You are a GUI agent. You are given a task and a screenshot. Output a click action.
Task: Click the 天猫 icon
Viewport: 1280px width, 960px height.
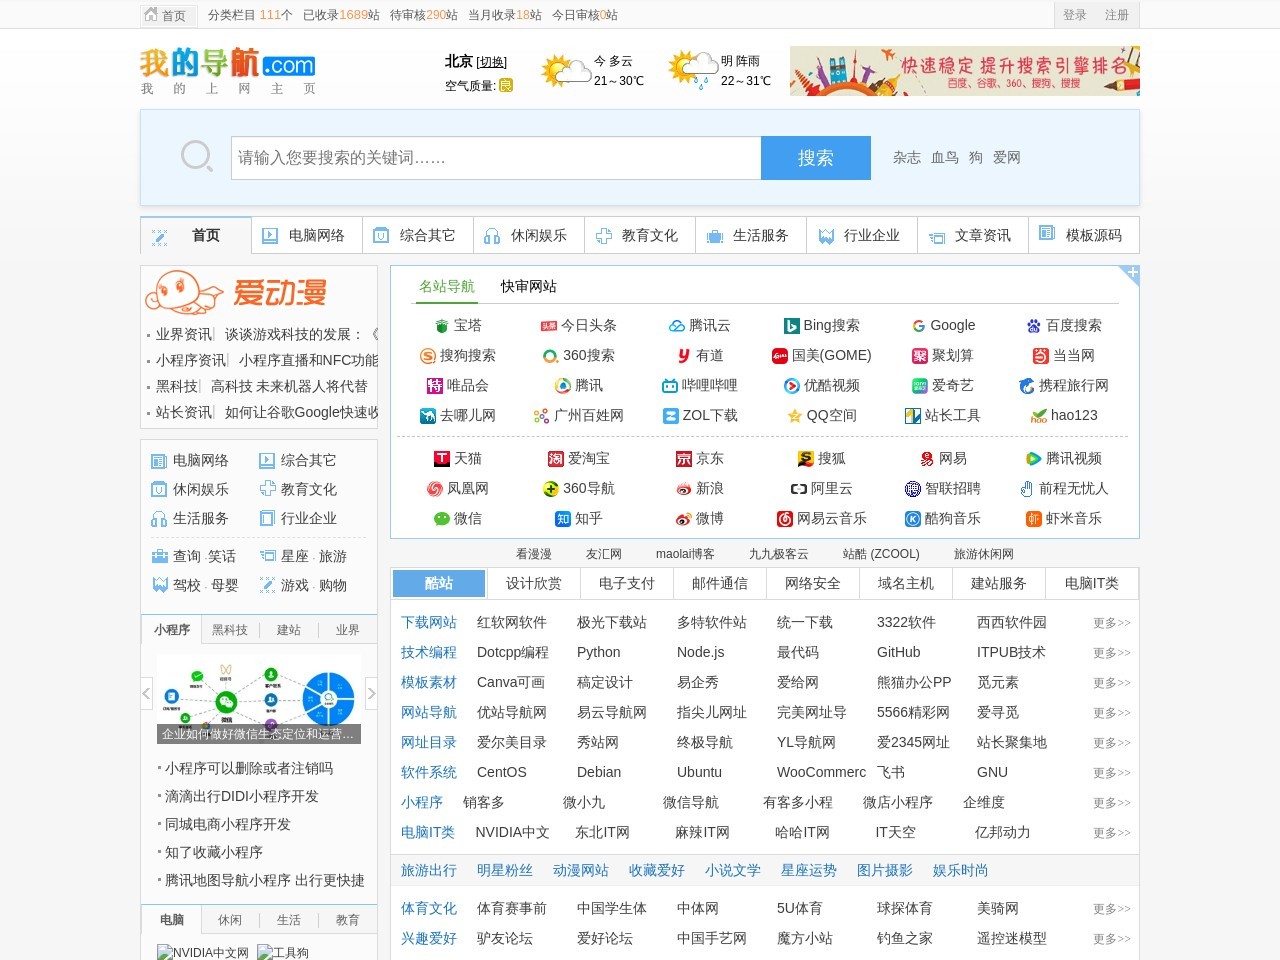pyautogui.click(x=442, y=459)
